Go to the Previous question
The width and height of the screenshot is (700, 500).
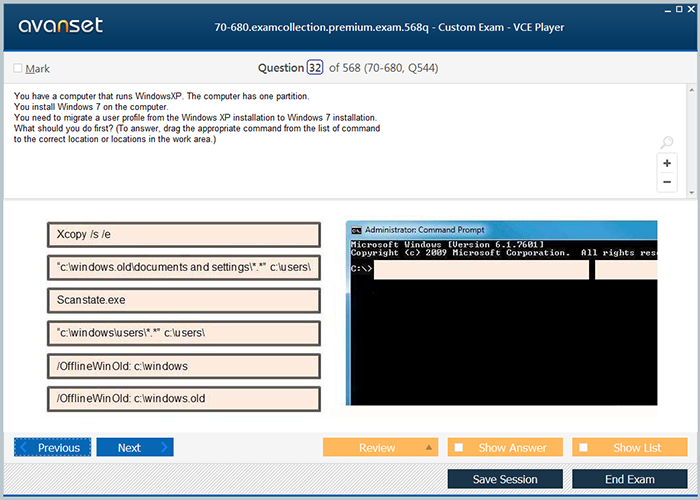click(52, 447)
